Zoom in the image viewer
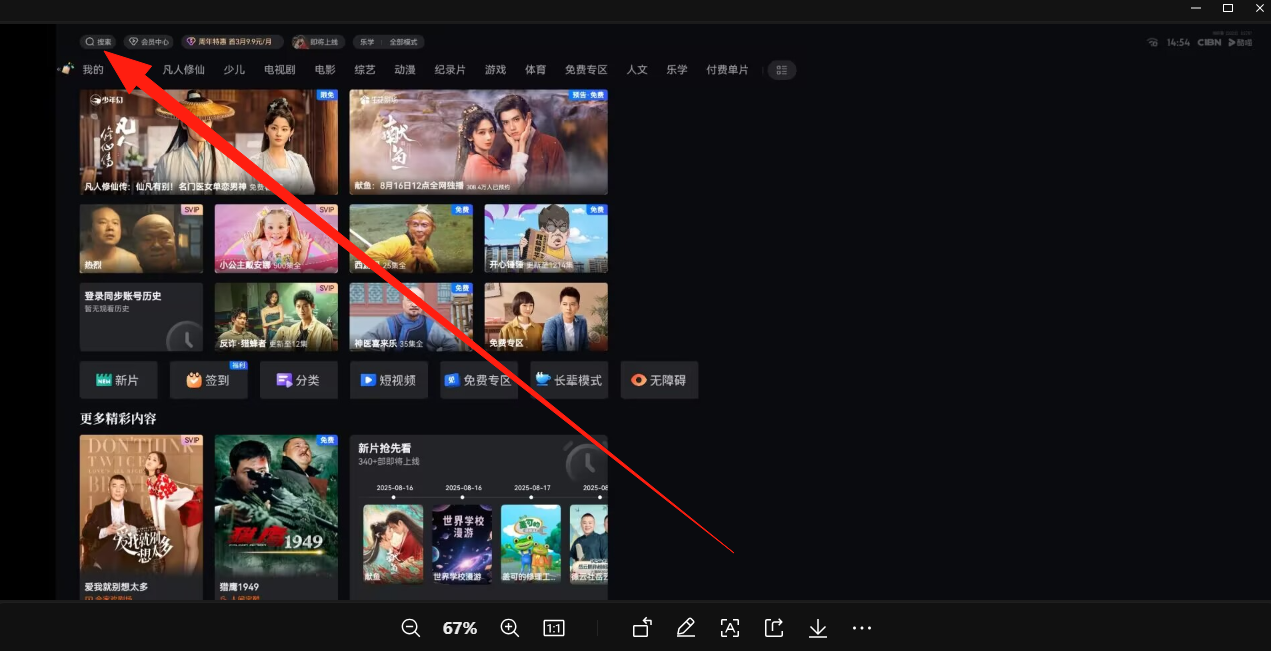 [510, 628]
